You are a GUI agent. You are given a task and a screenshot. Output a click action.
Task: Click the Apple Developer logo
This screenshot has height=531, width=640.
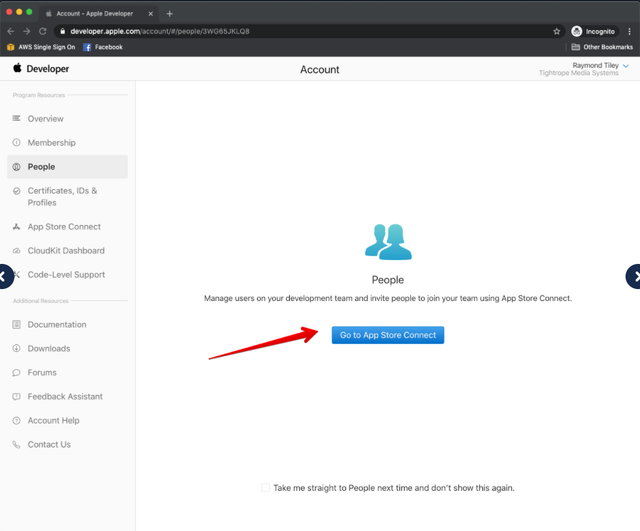pyautogui.click(x=17, y=68)
